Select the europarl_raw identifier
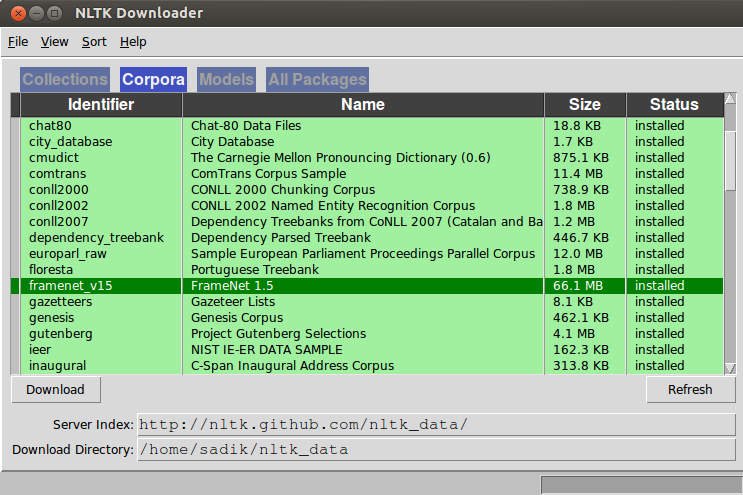Screen dimensions: 743x495 click(x=68, y=254)
